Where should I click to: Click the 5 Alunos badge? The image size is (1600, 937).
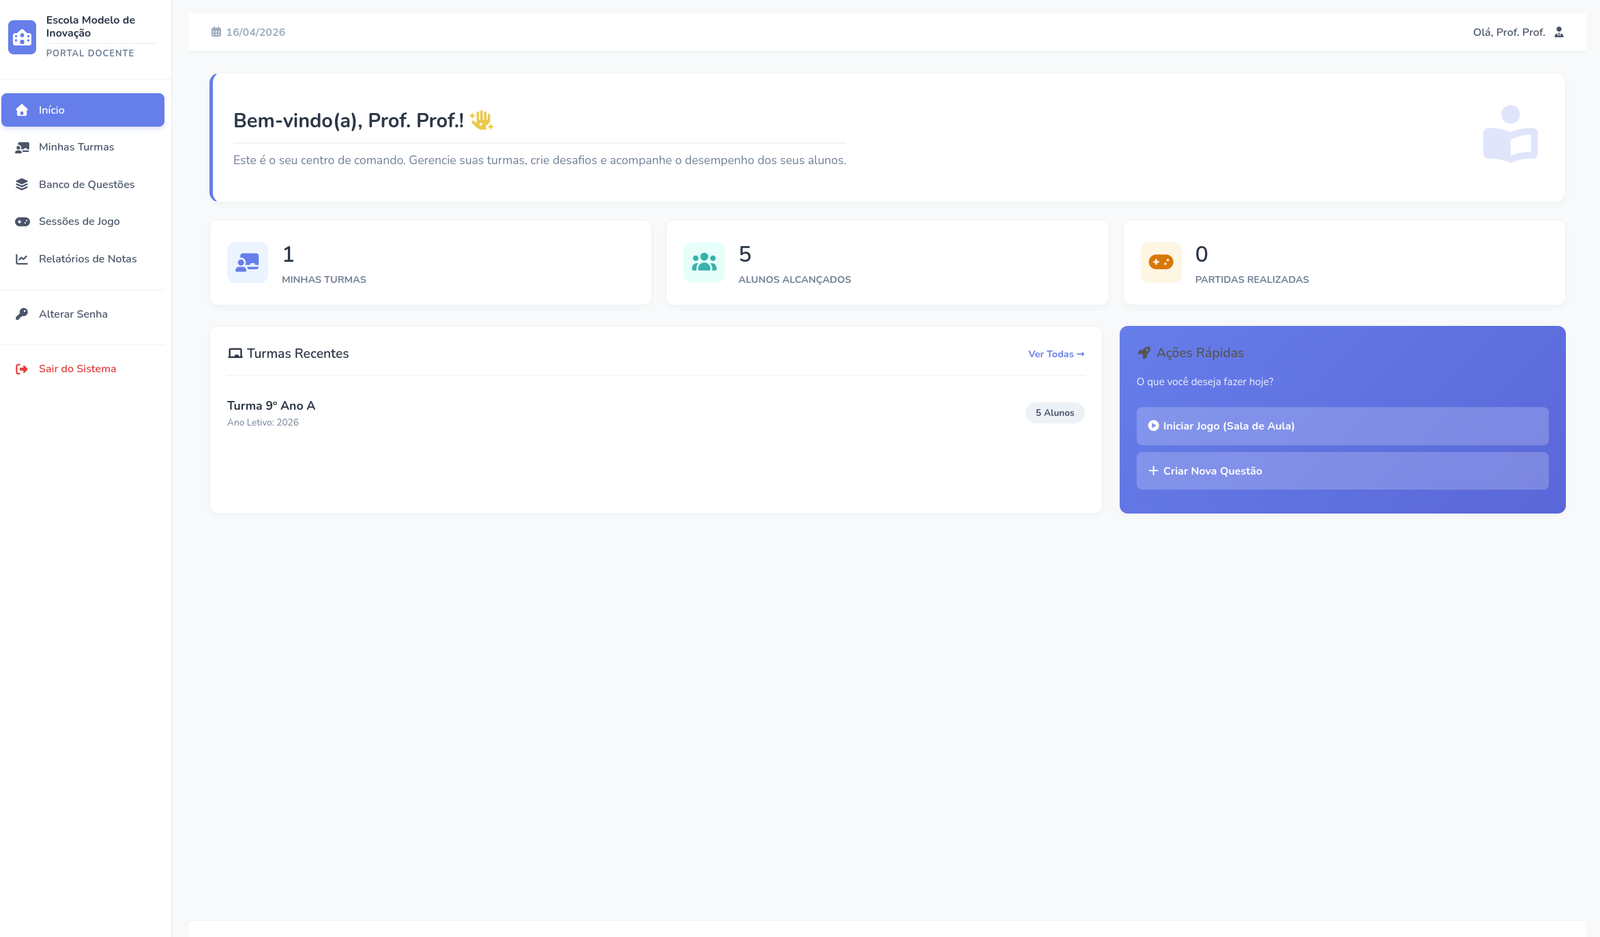[x=1054, y=413]
